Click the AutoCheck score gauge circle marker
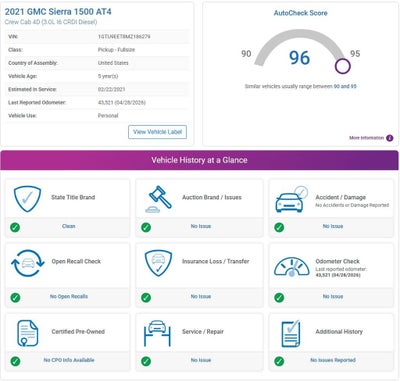The image size is (400, 382). pyautogui.click(x=343, y=66)
